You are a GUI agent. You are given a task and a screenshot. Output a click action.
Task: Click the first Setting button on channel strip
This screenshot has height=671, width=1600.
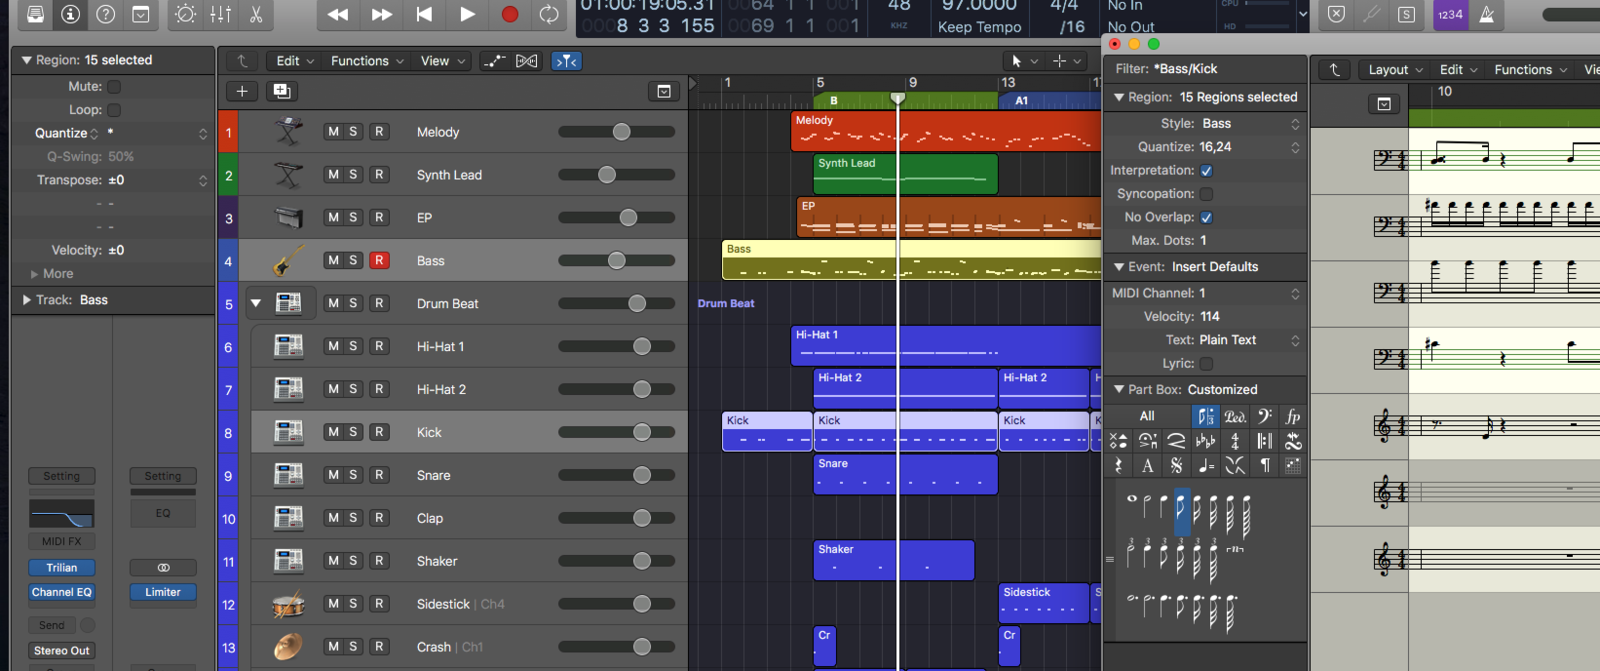(62, 477)
